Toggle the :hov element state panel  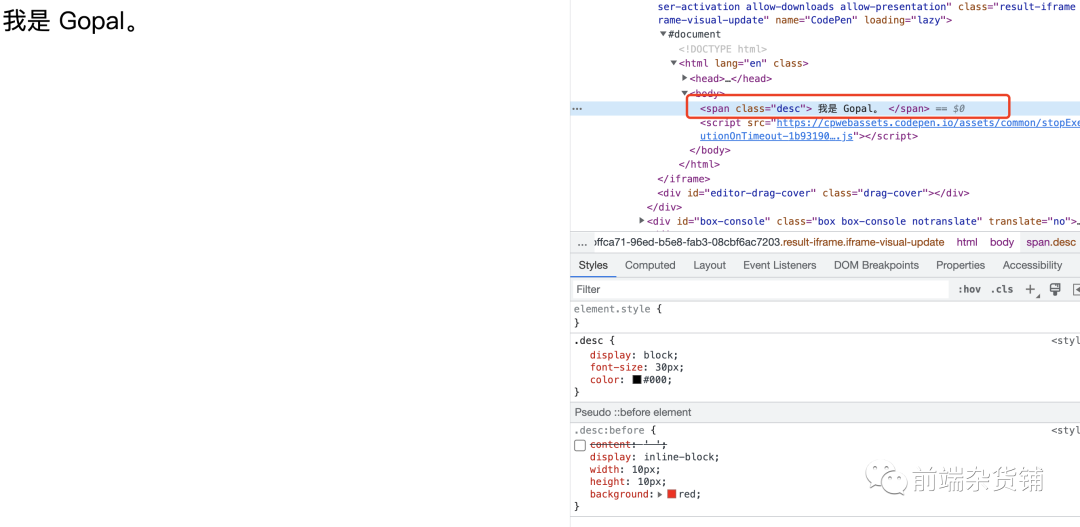969,289
